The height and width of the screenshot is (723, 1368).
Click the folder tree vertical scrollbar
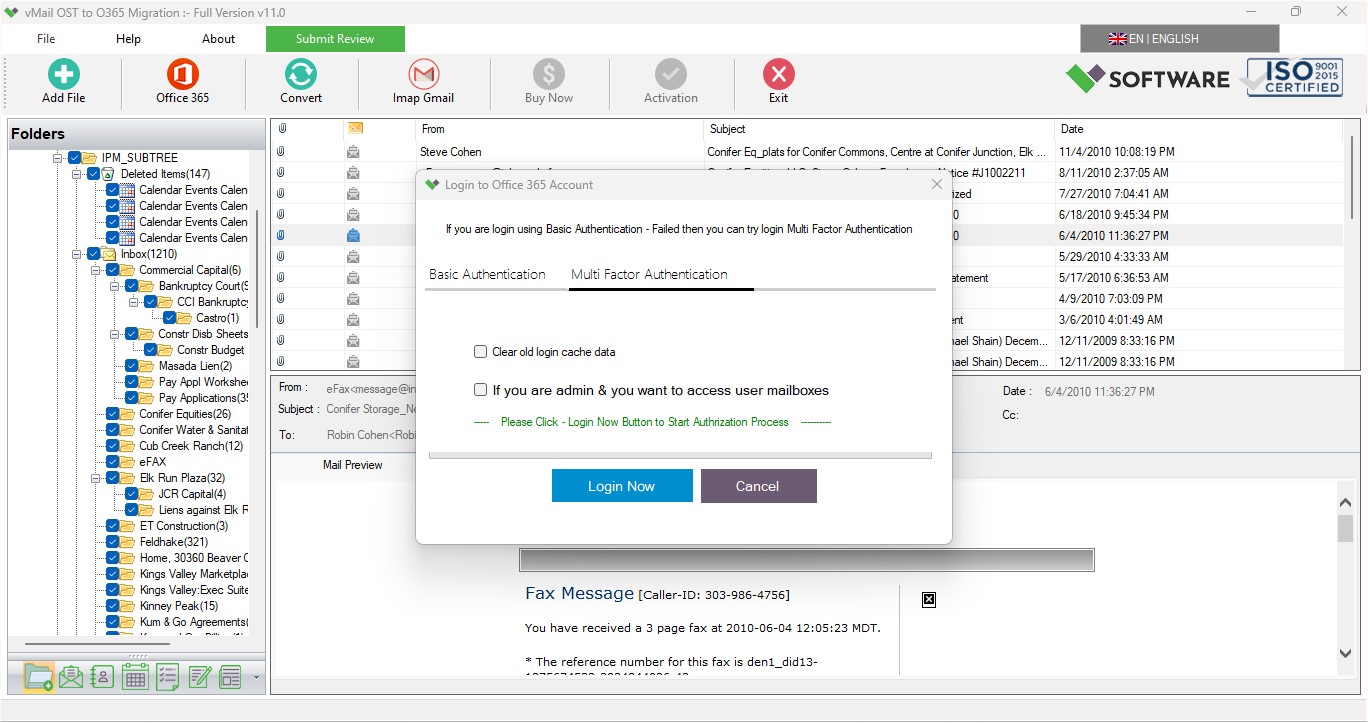point(257,270)
